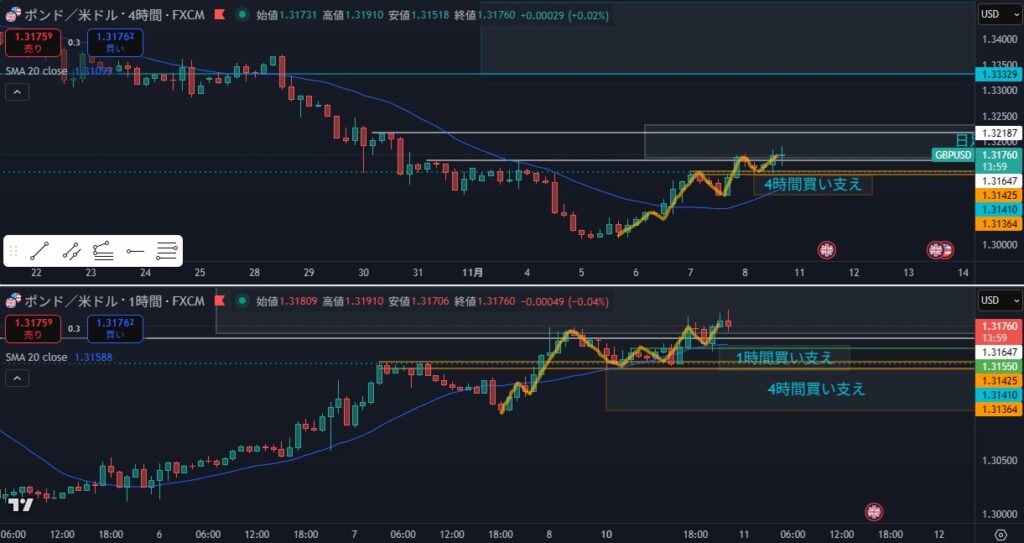Collapse the indicator legend on 4-hour chart
The height and width of the screenshot is (543, 1024).
click(x=16, y=92)
